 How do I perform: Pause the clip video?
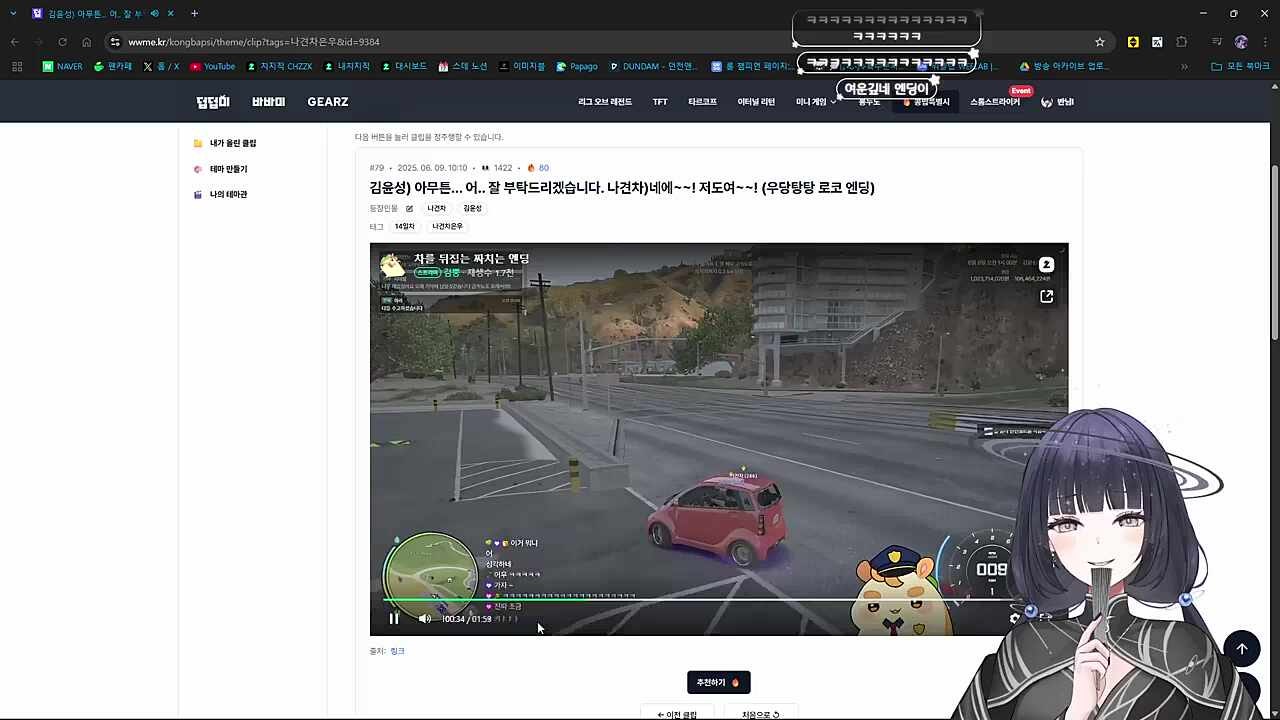[394, 618]
